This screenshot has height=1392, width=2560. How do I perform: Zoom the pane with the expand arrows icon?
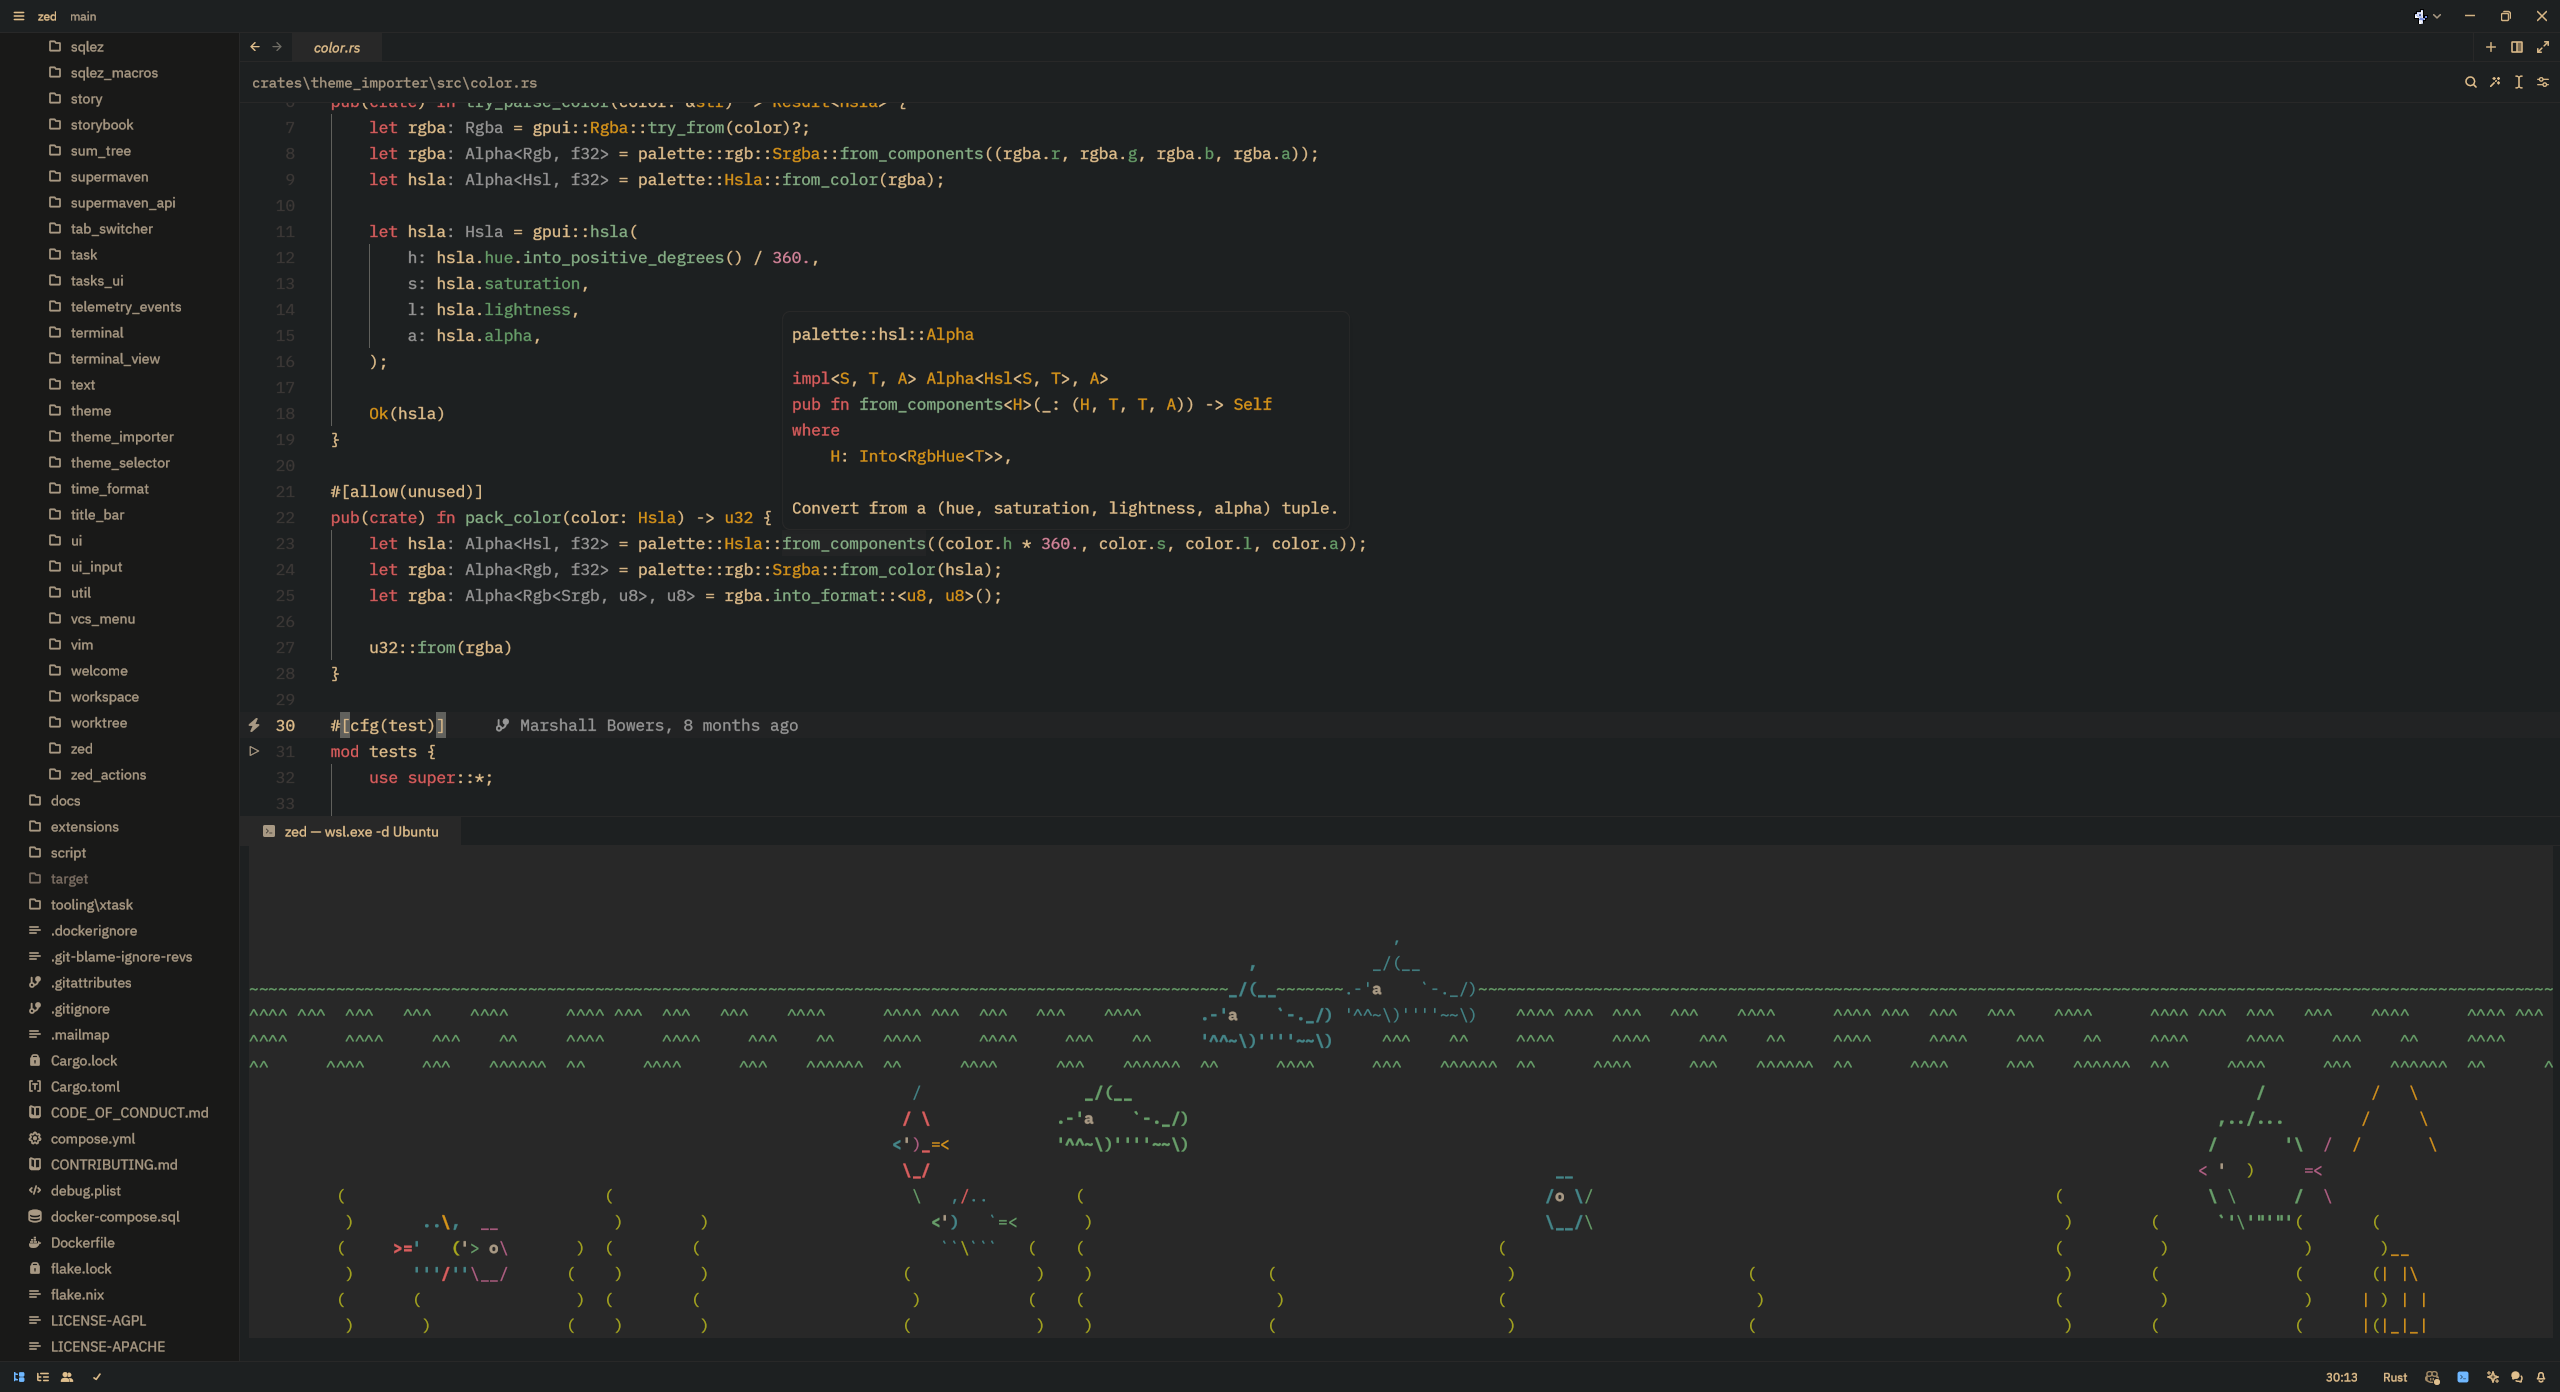coord(2543,47)
